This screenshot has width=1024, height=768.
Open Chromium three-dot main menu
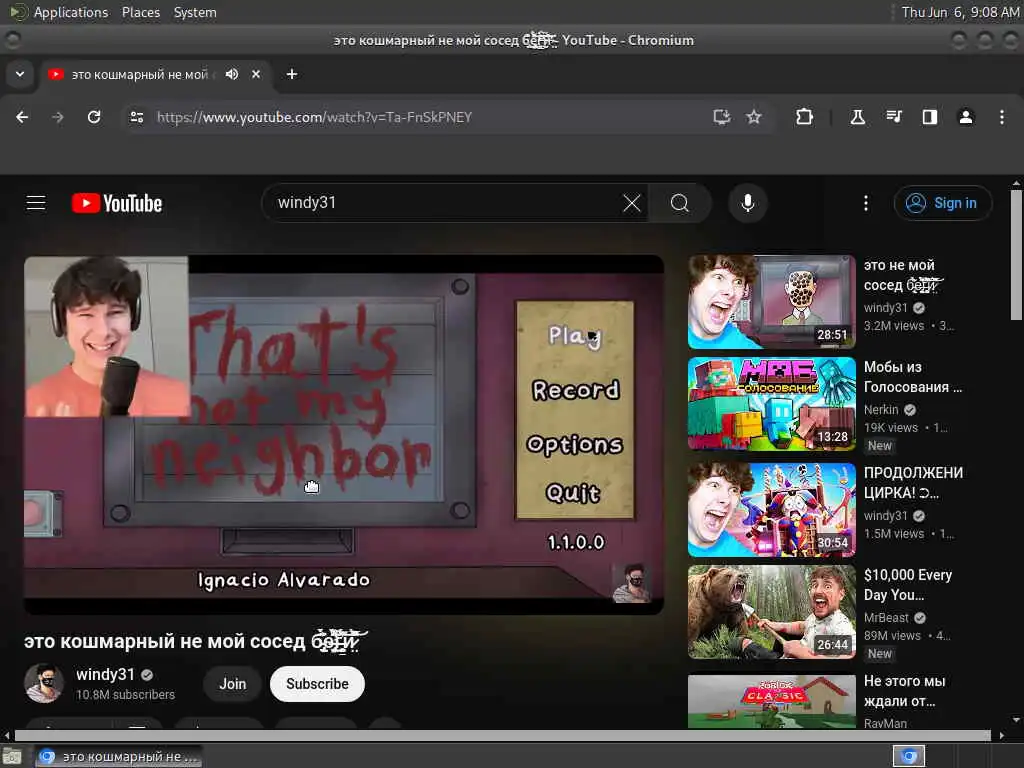click(1002, 117)
